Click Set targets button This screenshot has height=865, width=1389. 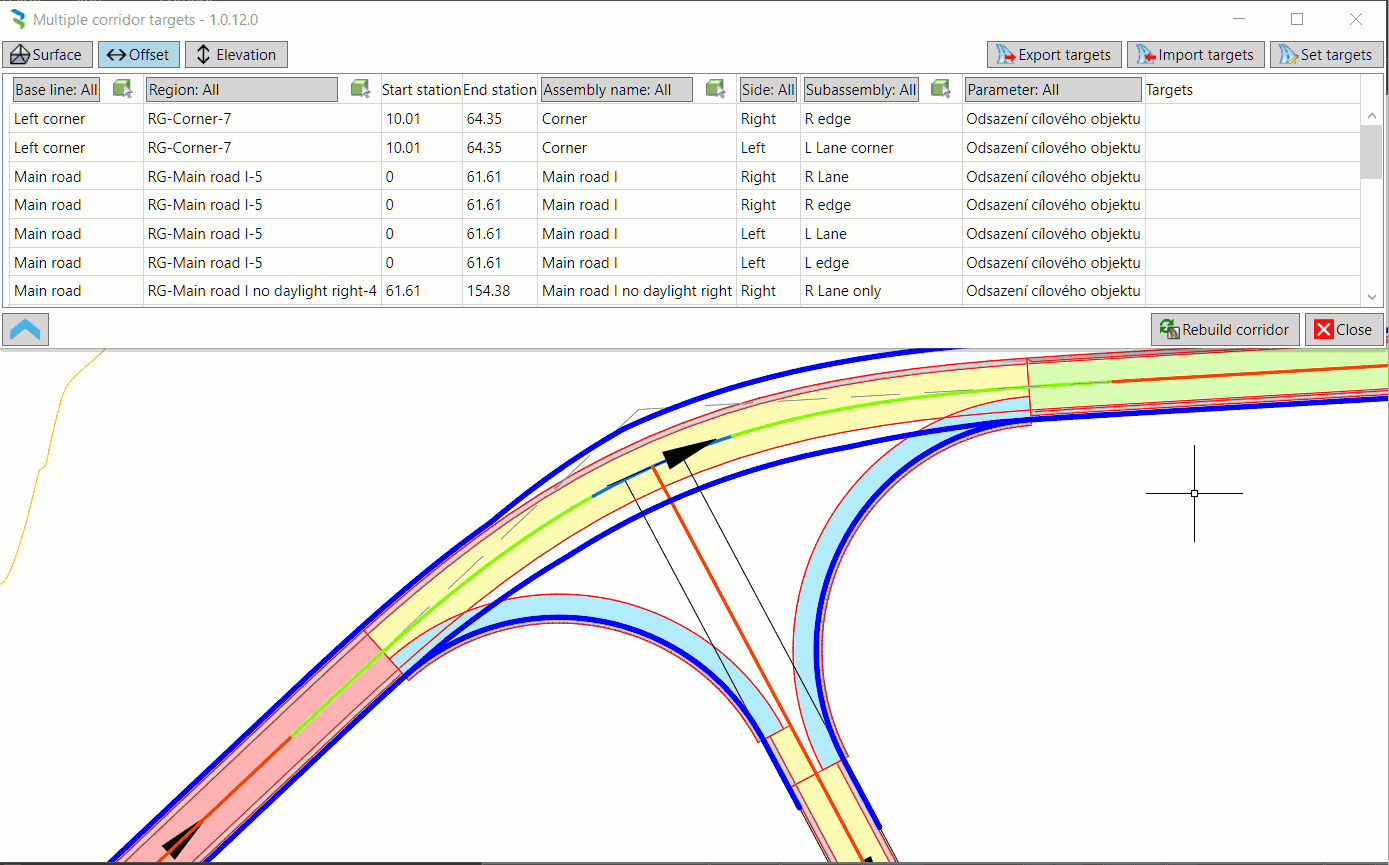1326,55
